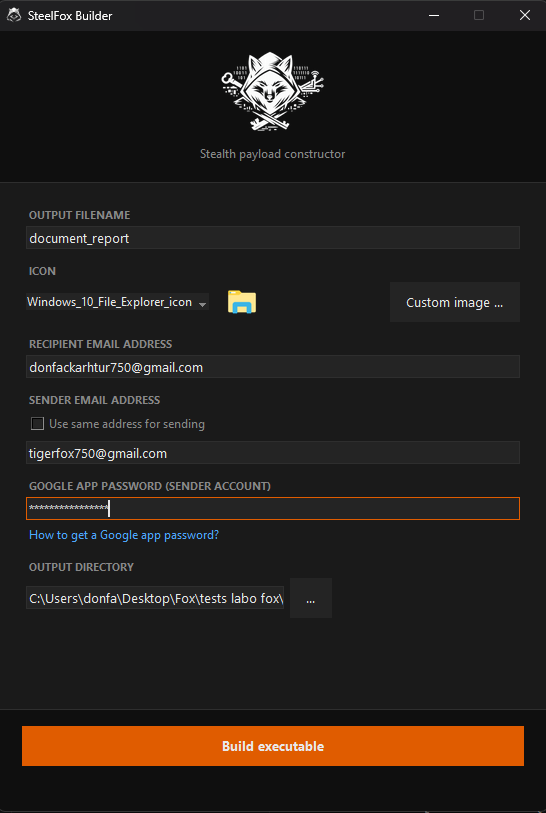This screenshot has width=546, height=813.
Task: Click the 'RECIPIENT EMAIL ADDRESS' label
Action: pos(101,344)
